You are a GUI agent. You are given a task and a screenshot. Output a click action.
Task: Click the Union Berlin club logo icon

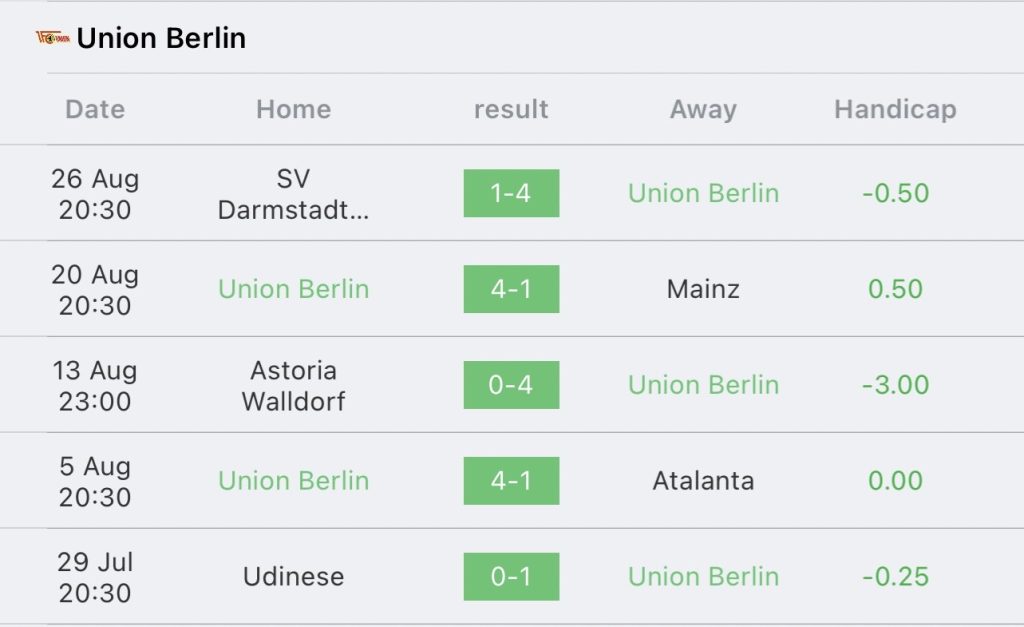[52, 39]
